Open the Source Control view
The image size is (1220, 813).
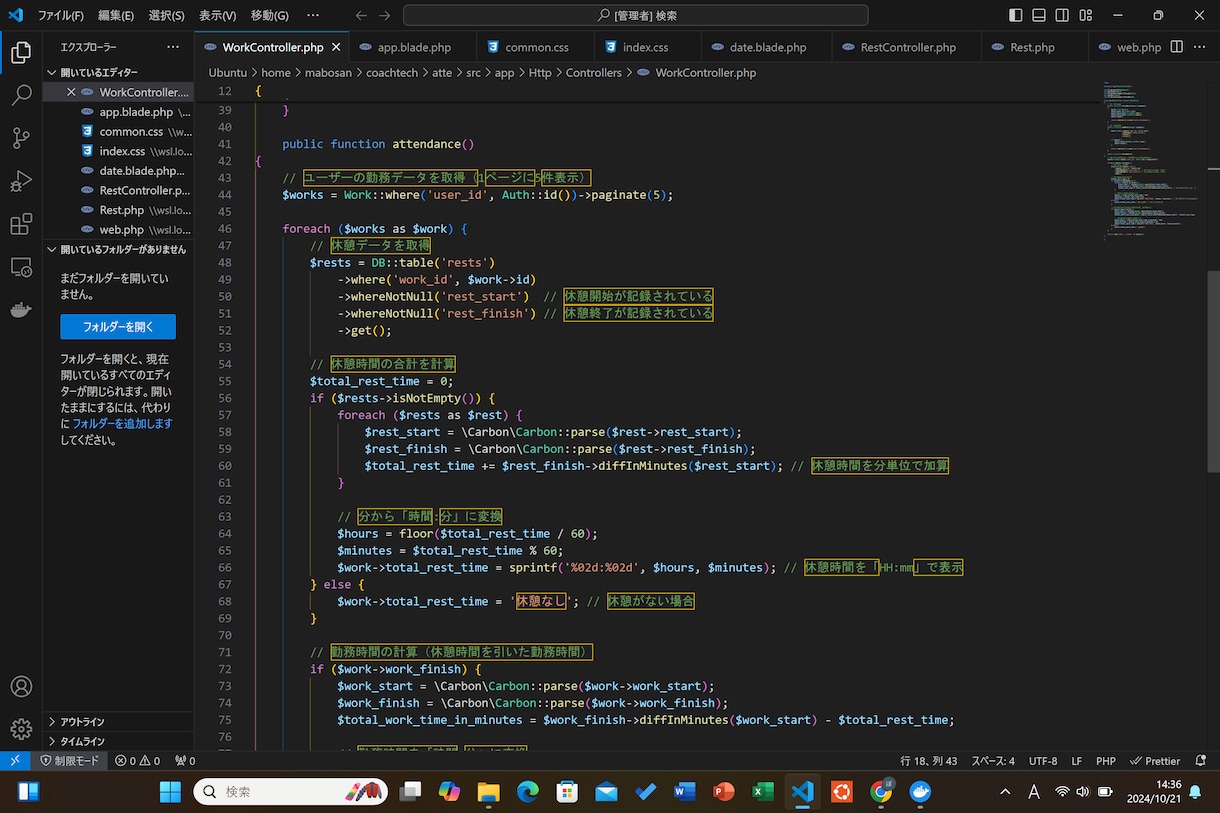point(21,138)
